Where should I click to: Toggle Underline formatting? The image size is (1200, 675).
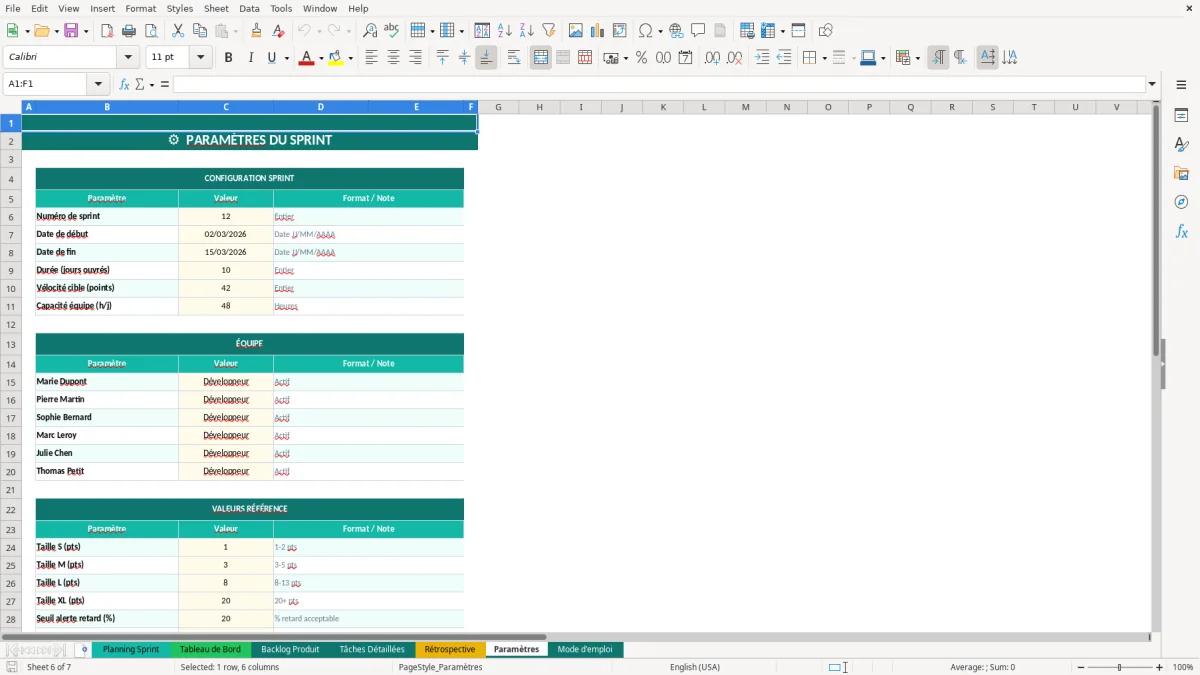point(271,58)
